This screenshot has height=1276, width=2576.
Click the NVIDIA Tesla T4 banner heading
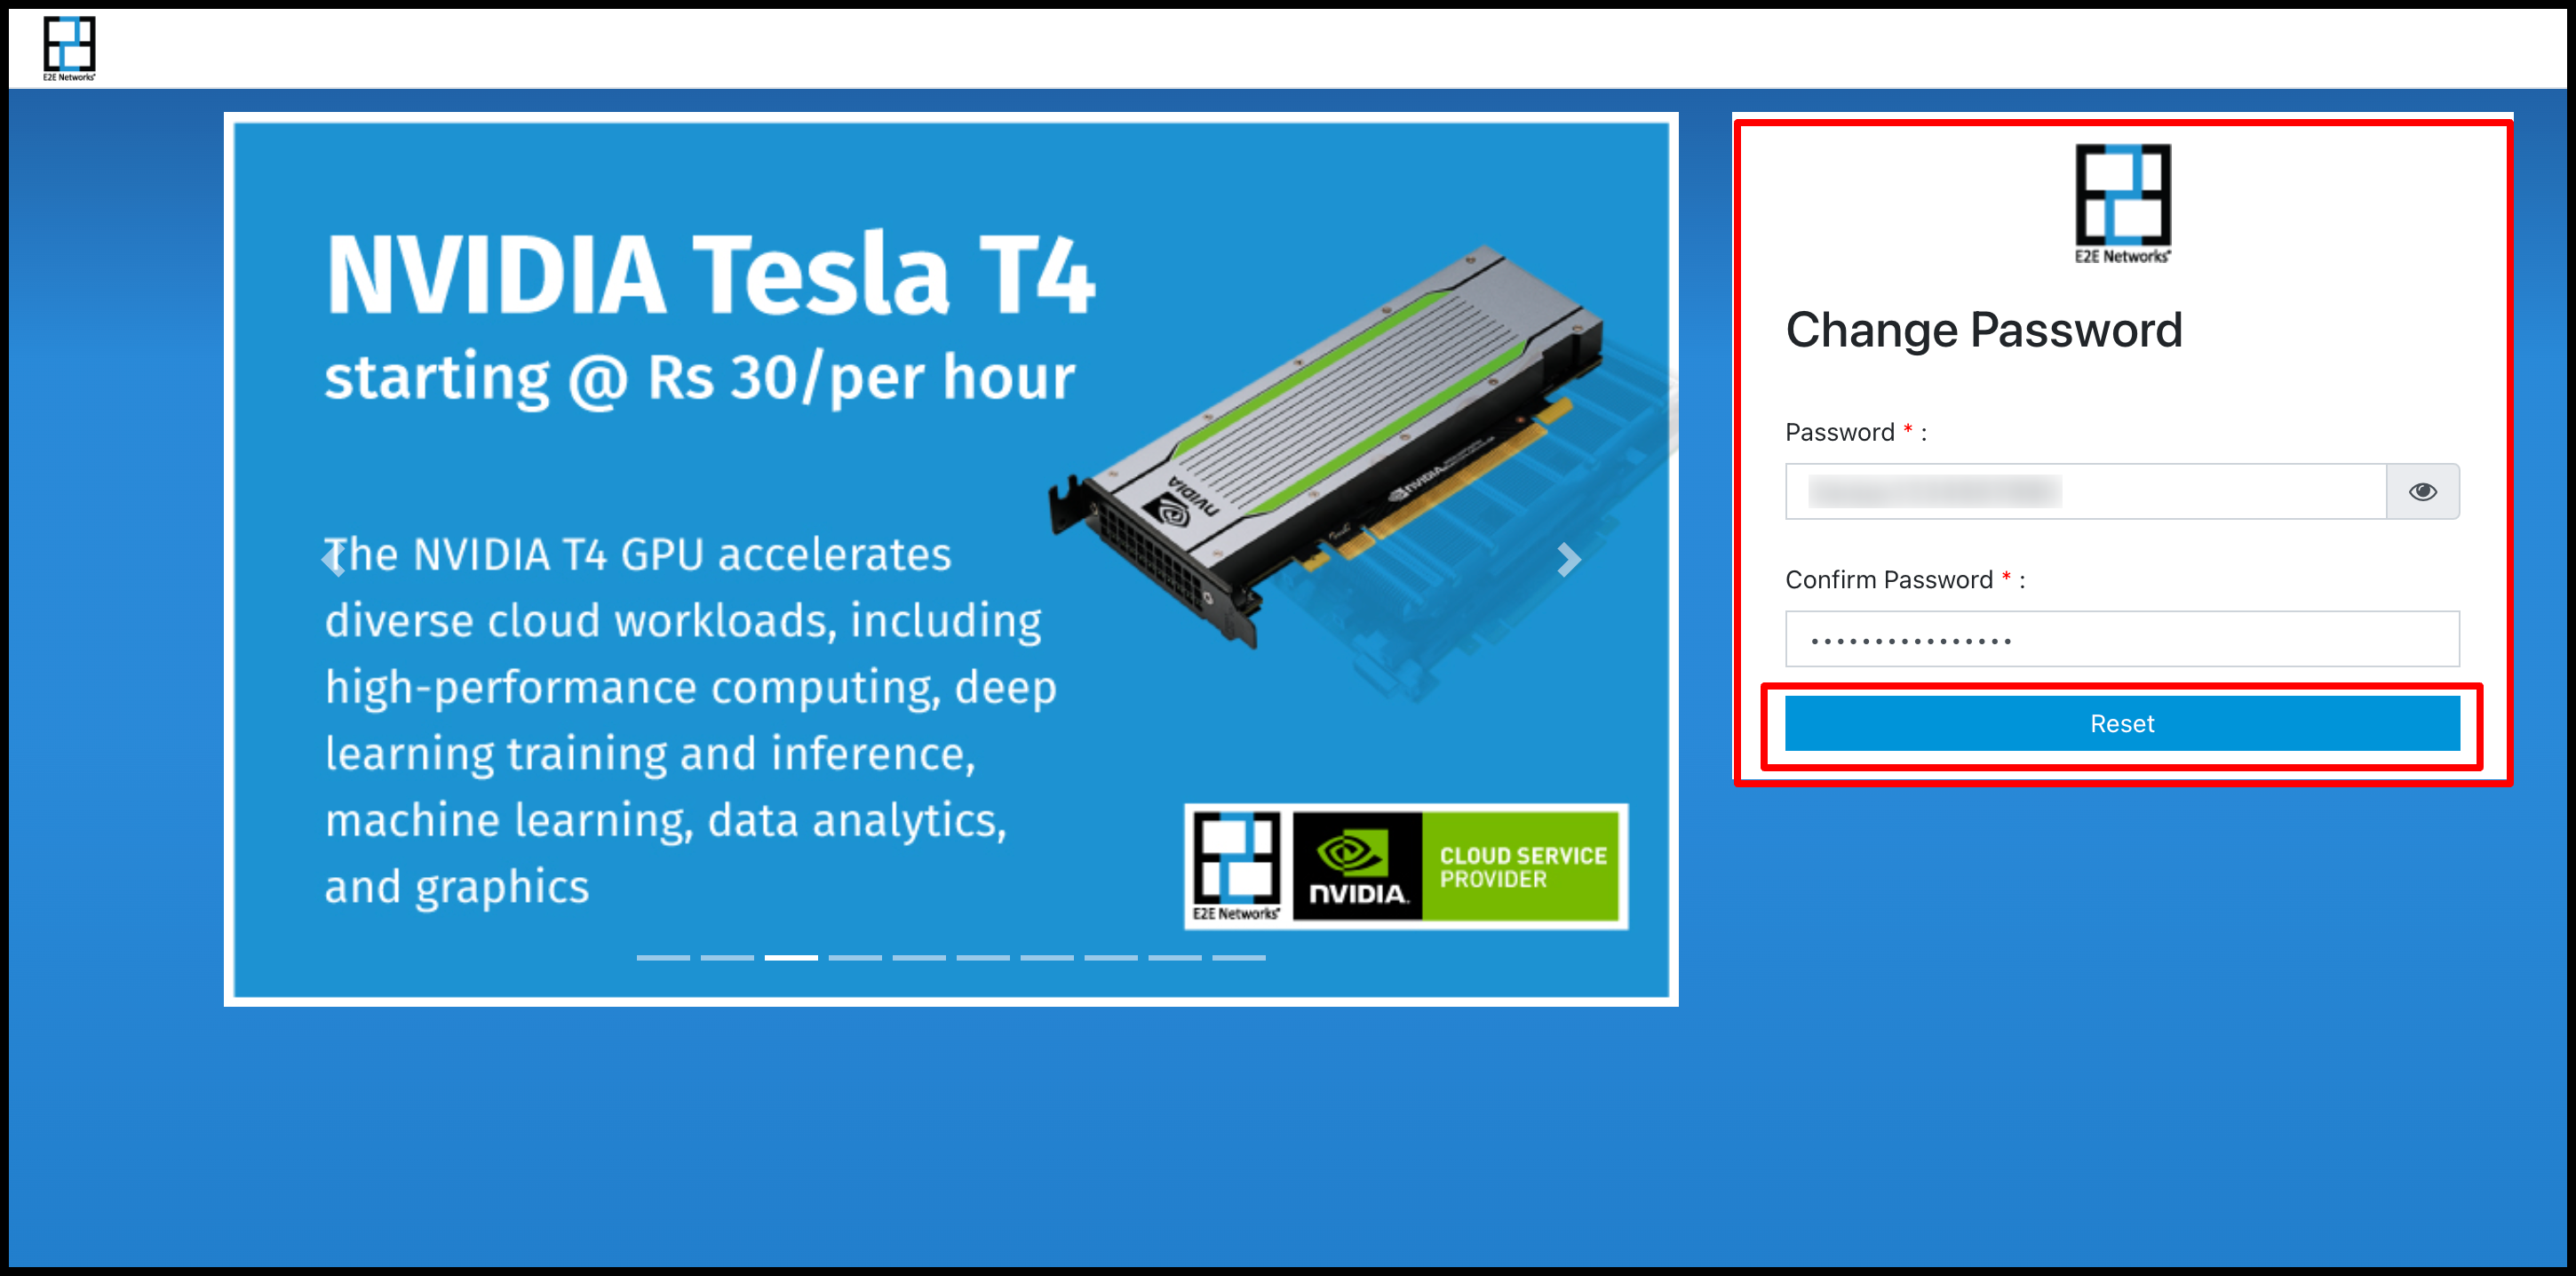[x=711, y=273]
